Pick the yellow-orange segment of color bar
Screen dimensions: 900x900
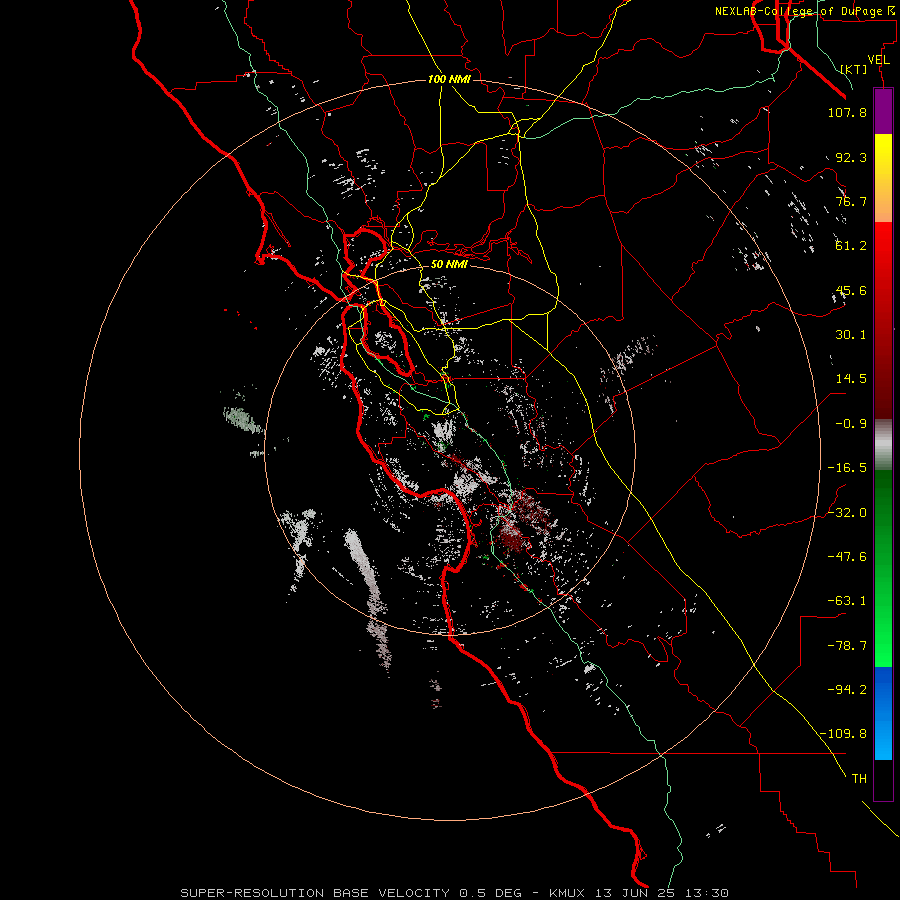(x=883, y=178)
